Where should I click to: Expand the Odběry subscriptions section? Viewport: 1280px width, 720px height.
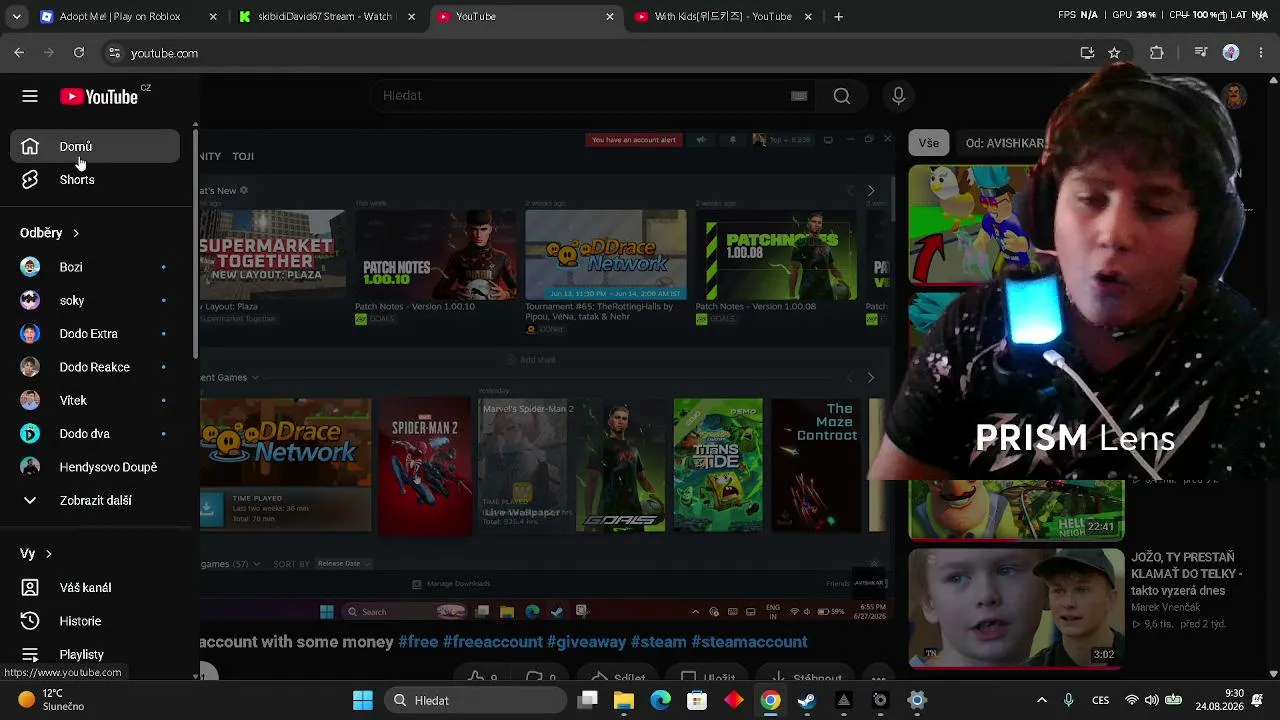[x=50, y=233]
